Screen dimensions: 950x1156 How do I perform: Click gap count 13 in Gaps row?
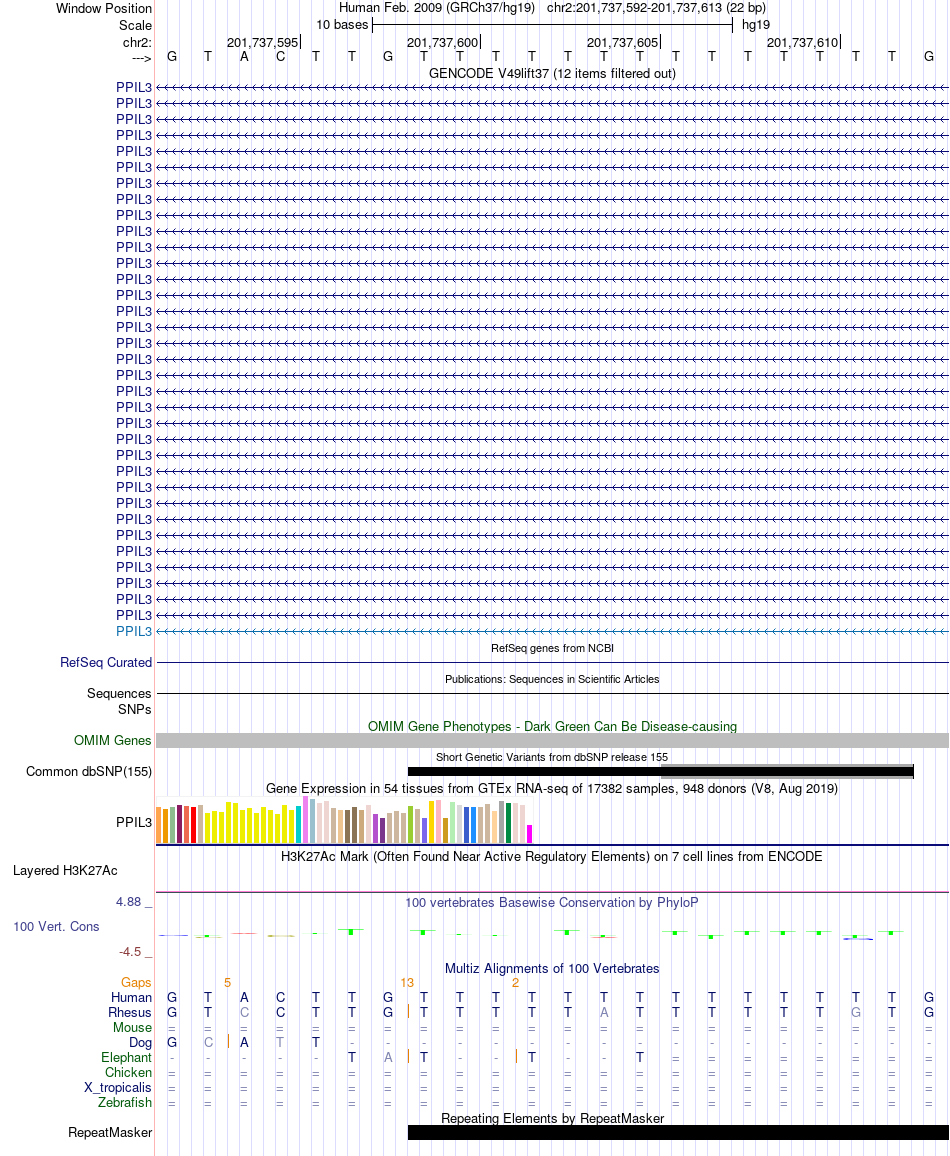407,982
